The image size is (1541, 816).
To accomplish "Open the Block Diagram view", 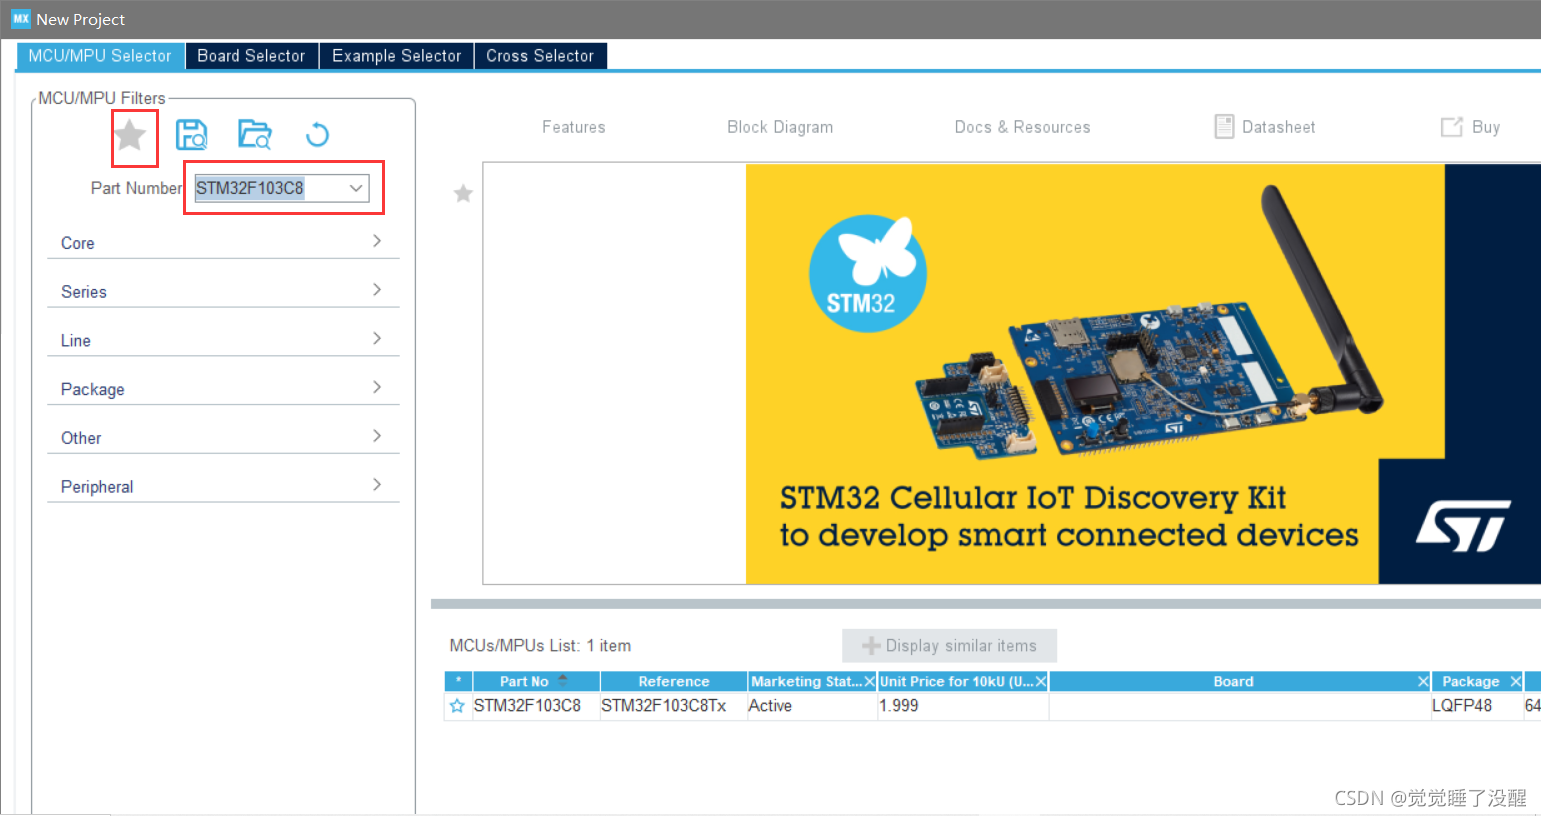I will pyautogui.click(x=780, y=127).
